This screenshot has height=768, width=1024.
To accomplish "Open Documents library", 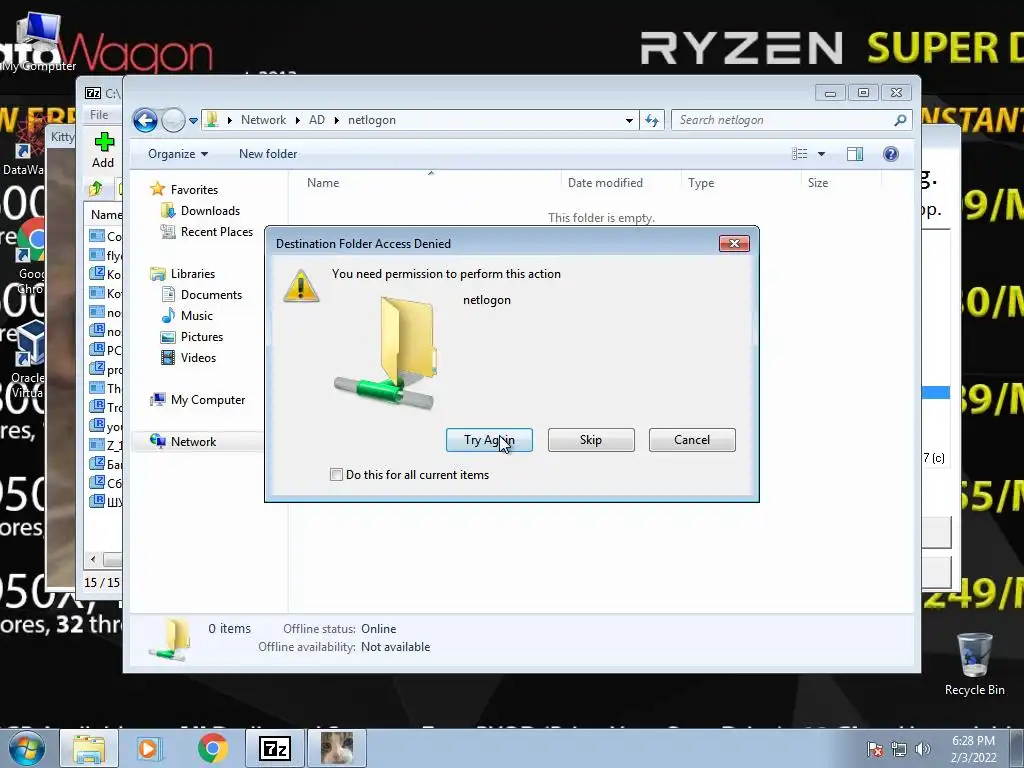I will [x=211, y=295].
